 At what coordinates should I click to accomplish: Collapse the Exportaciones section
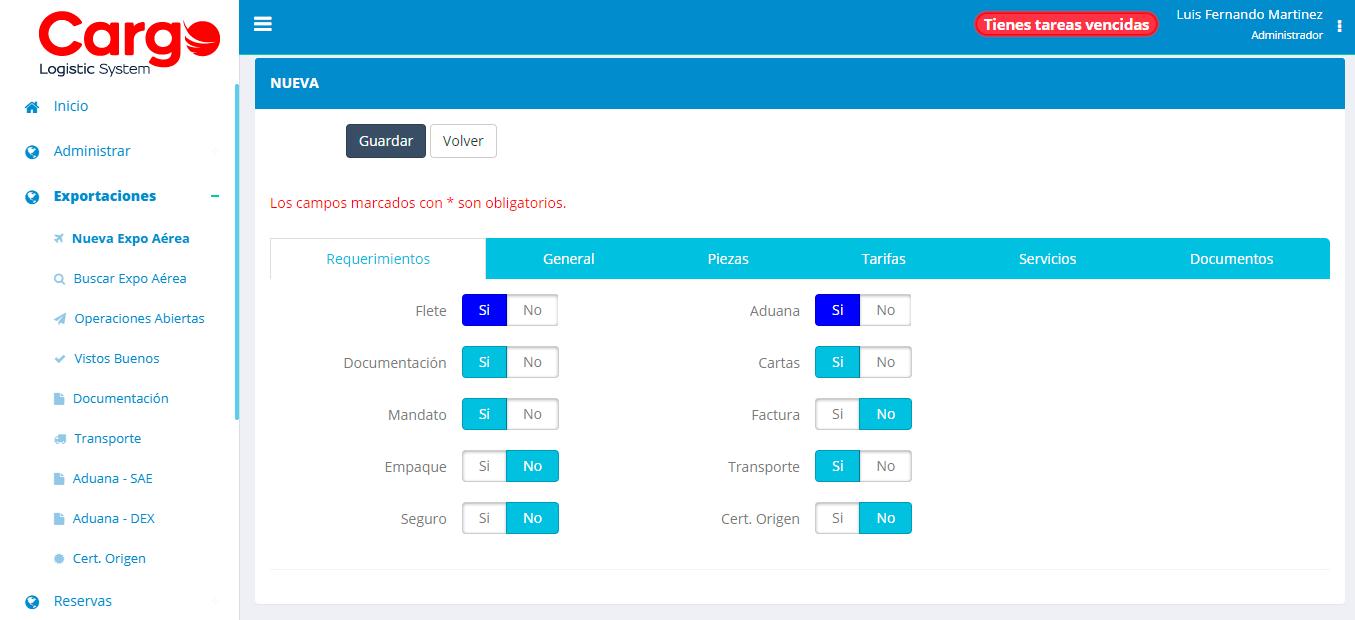(217, 196)
